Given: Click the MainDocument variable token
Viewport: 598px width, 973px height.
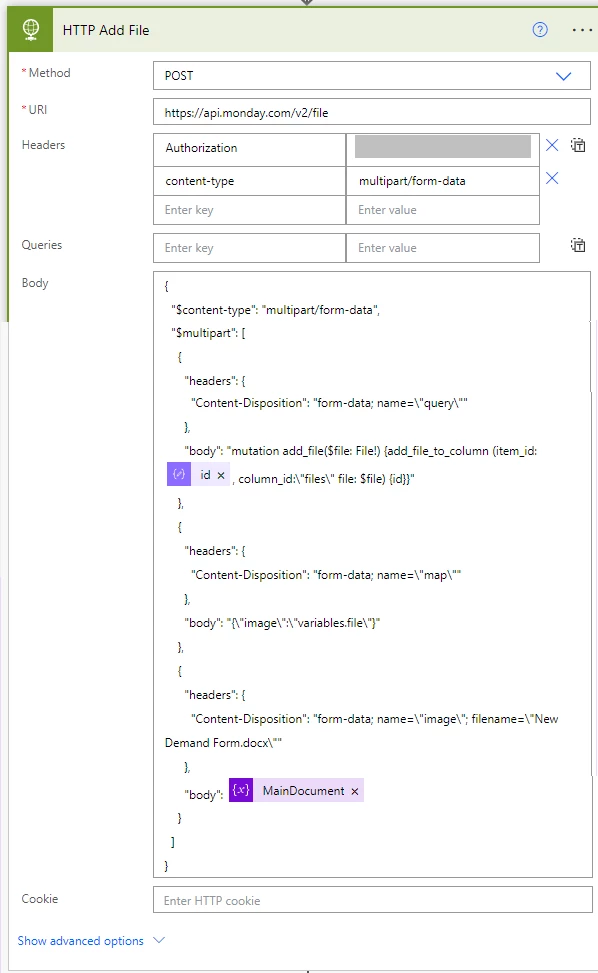Looking at the screenshot, I should pyautogui.click(x=296, y=791).
